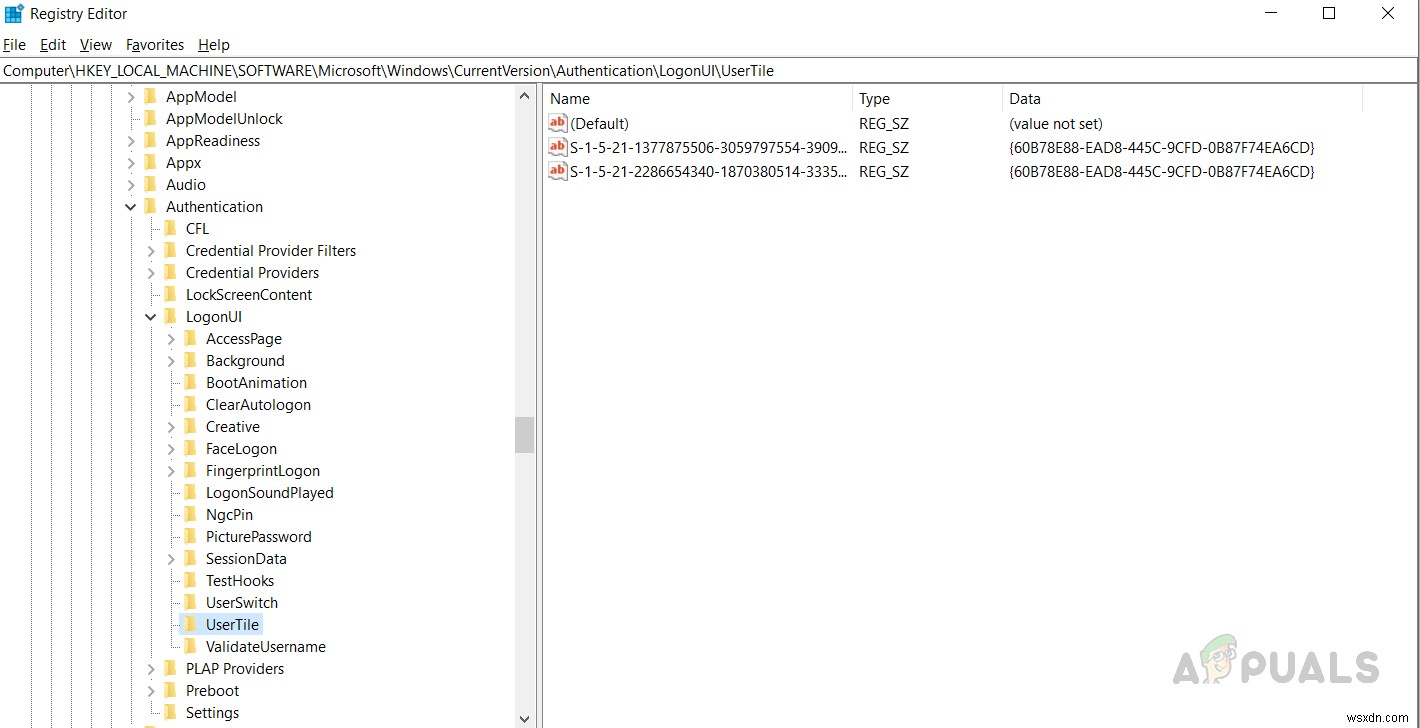
Task: Click the Authentication folder icon
Action: point(151,207)
